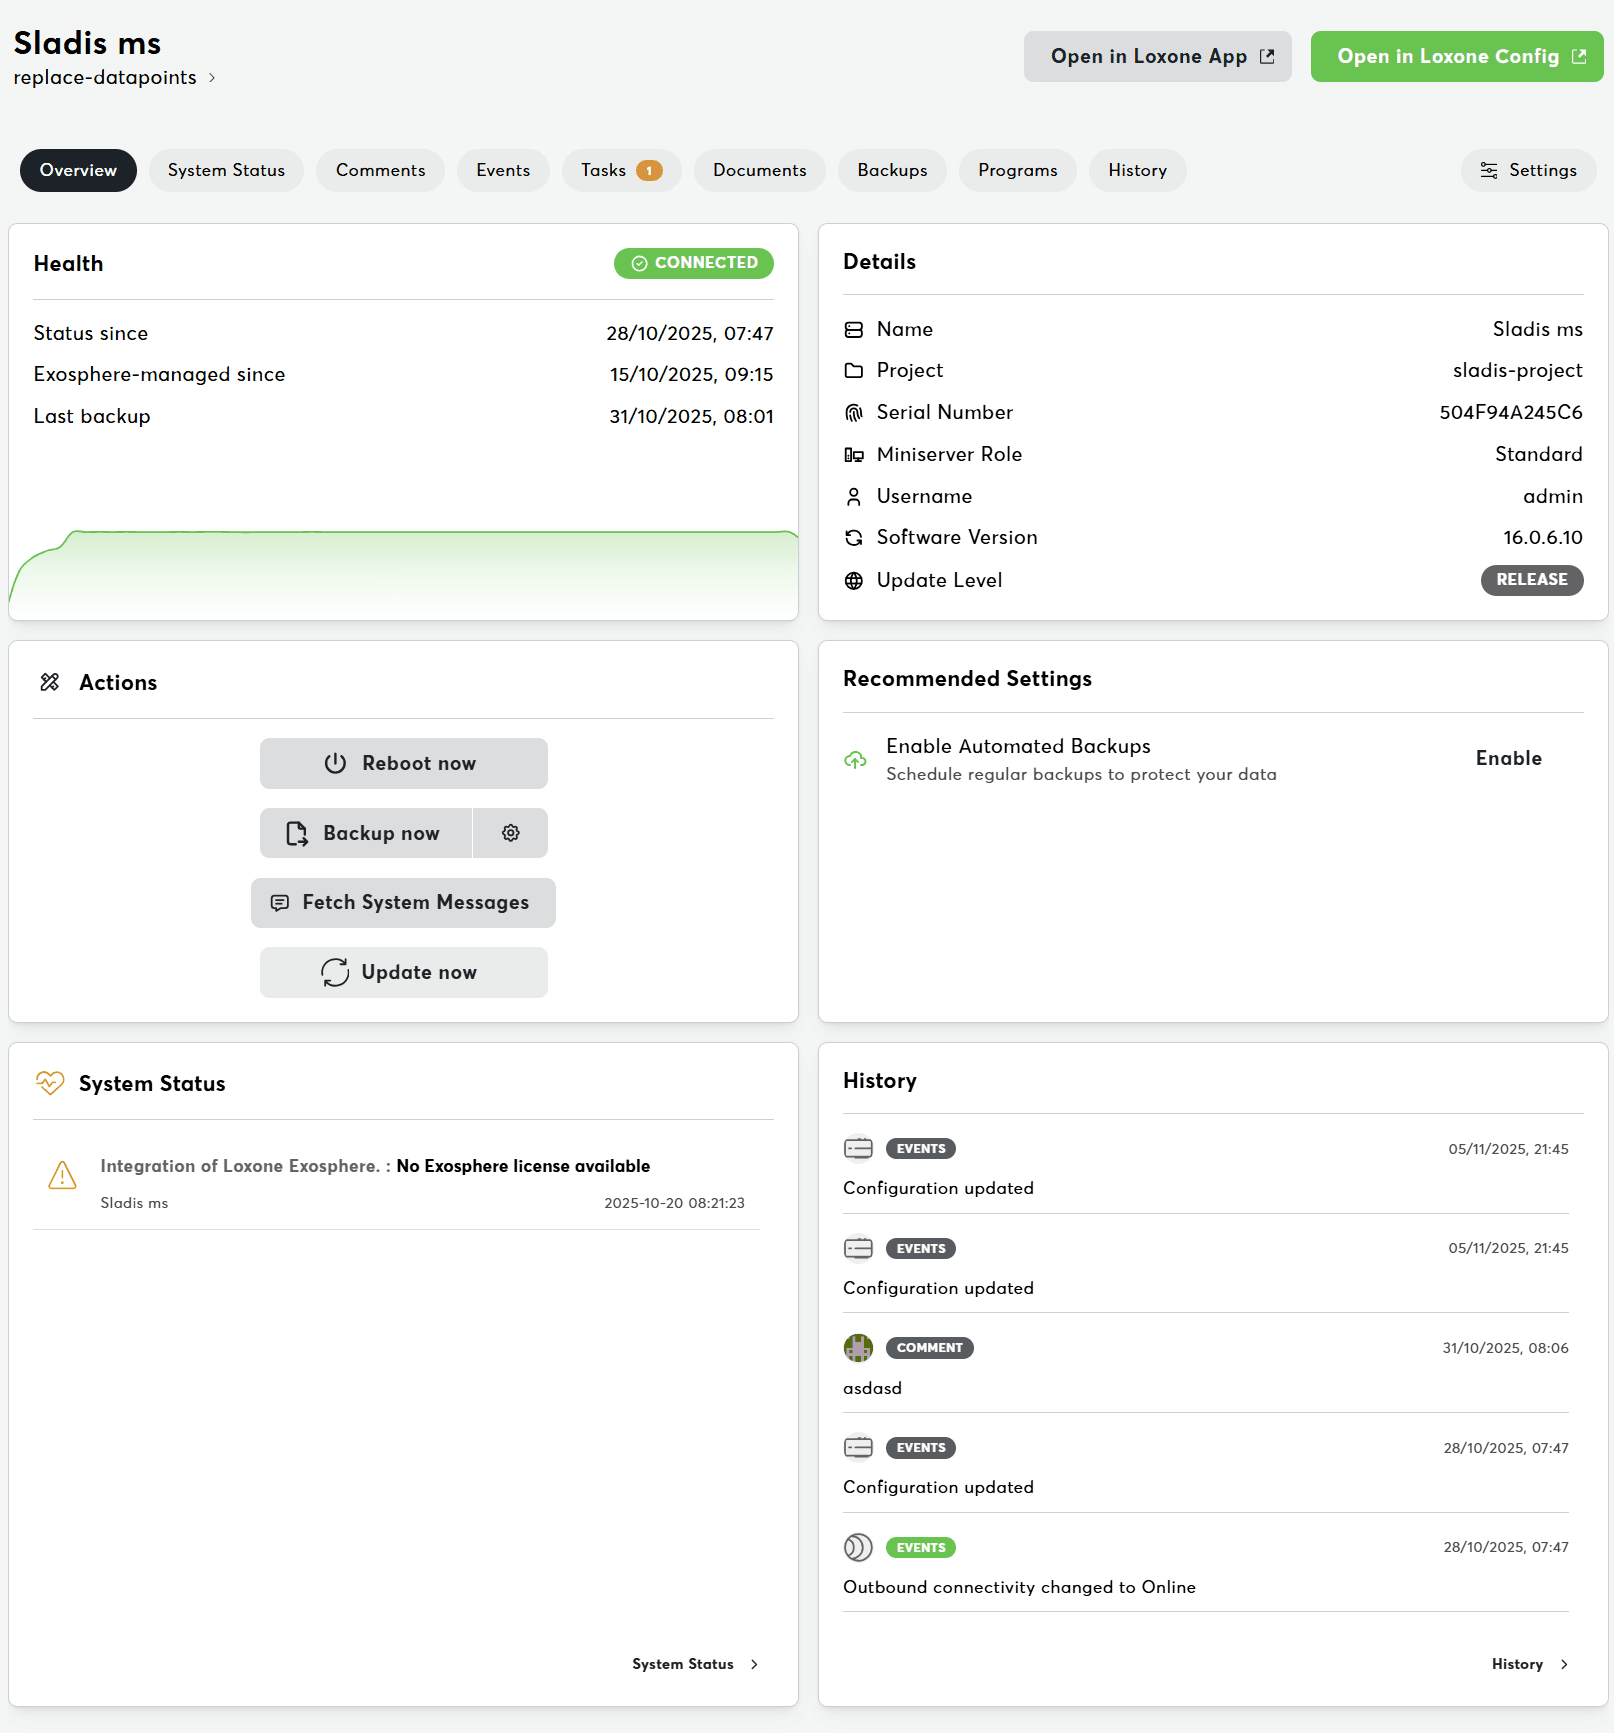Open the Backups tab
1614x1733 pixels.
click(x=892, y=171)
